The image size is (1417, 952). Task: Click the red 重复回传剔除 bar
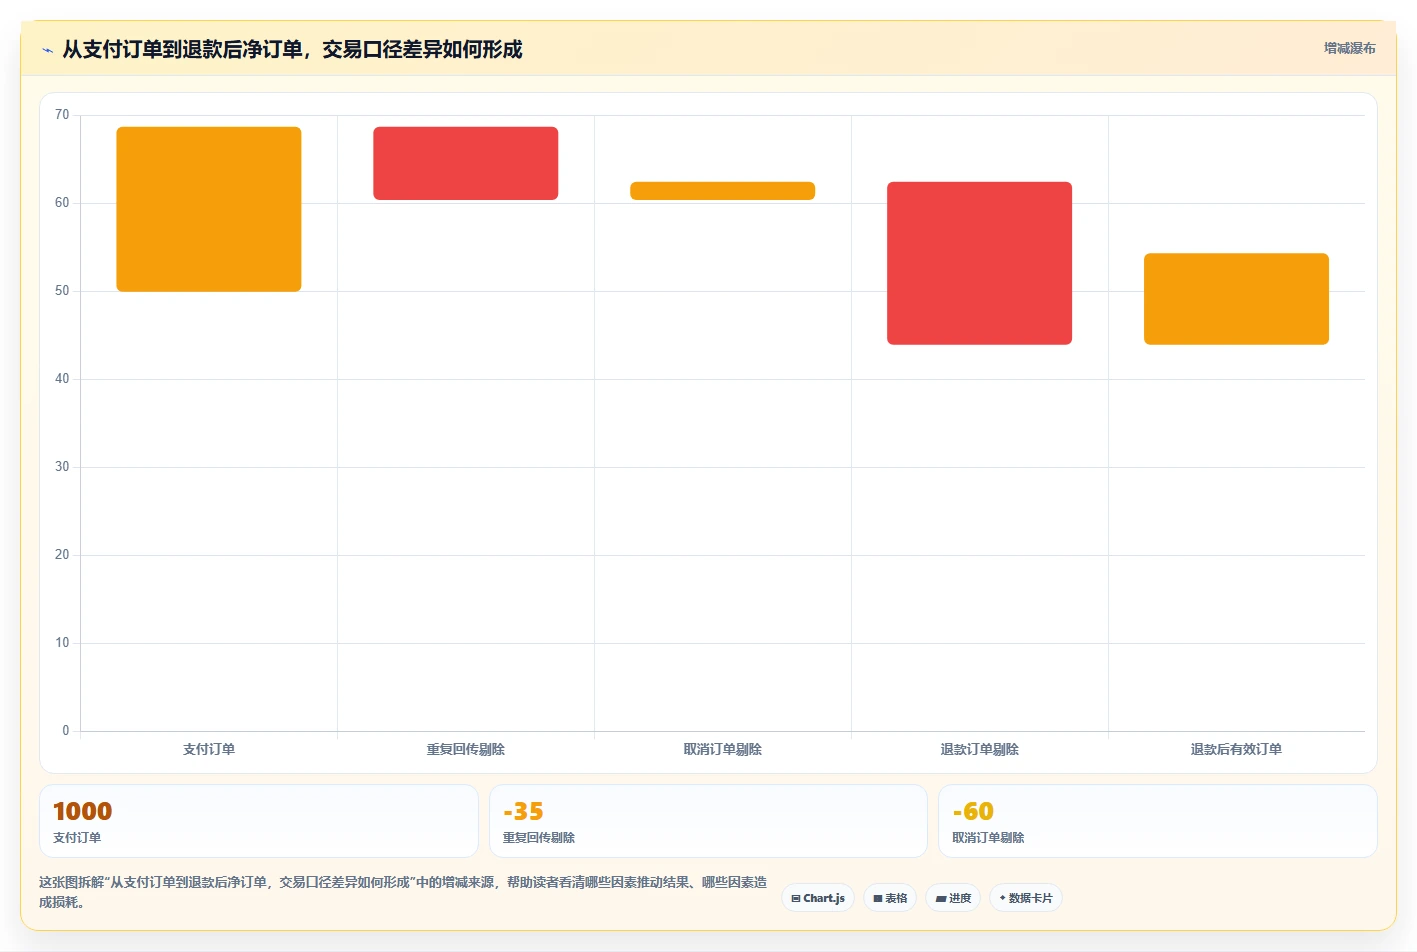point(466,163)
